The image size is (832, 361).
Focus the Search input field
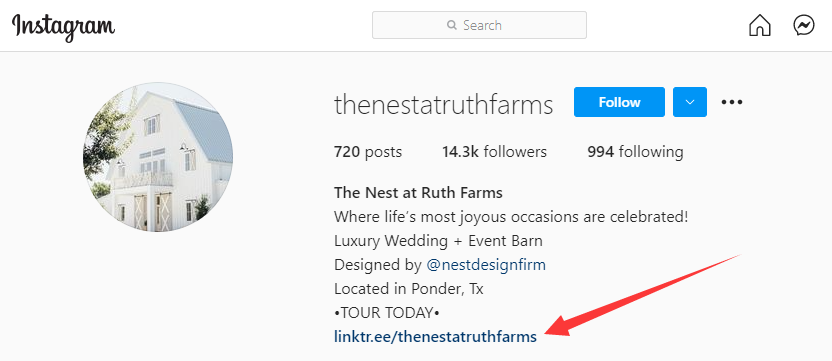coord(479,25)
